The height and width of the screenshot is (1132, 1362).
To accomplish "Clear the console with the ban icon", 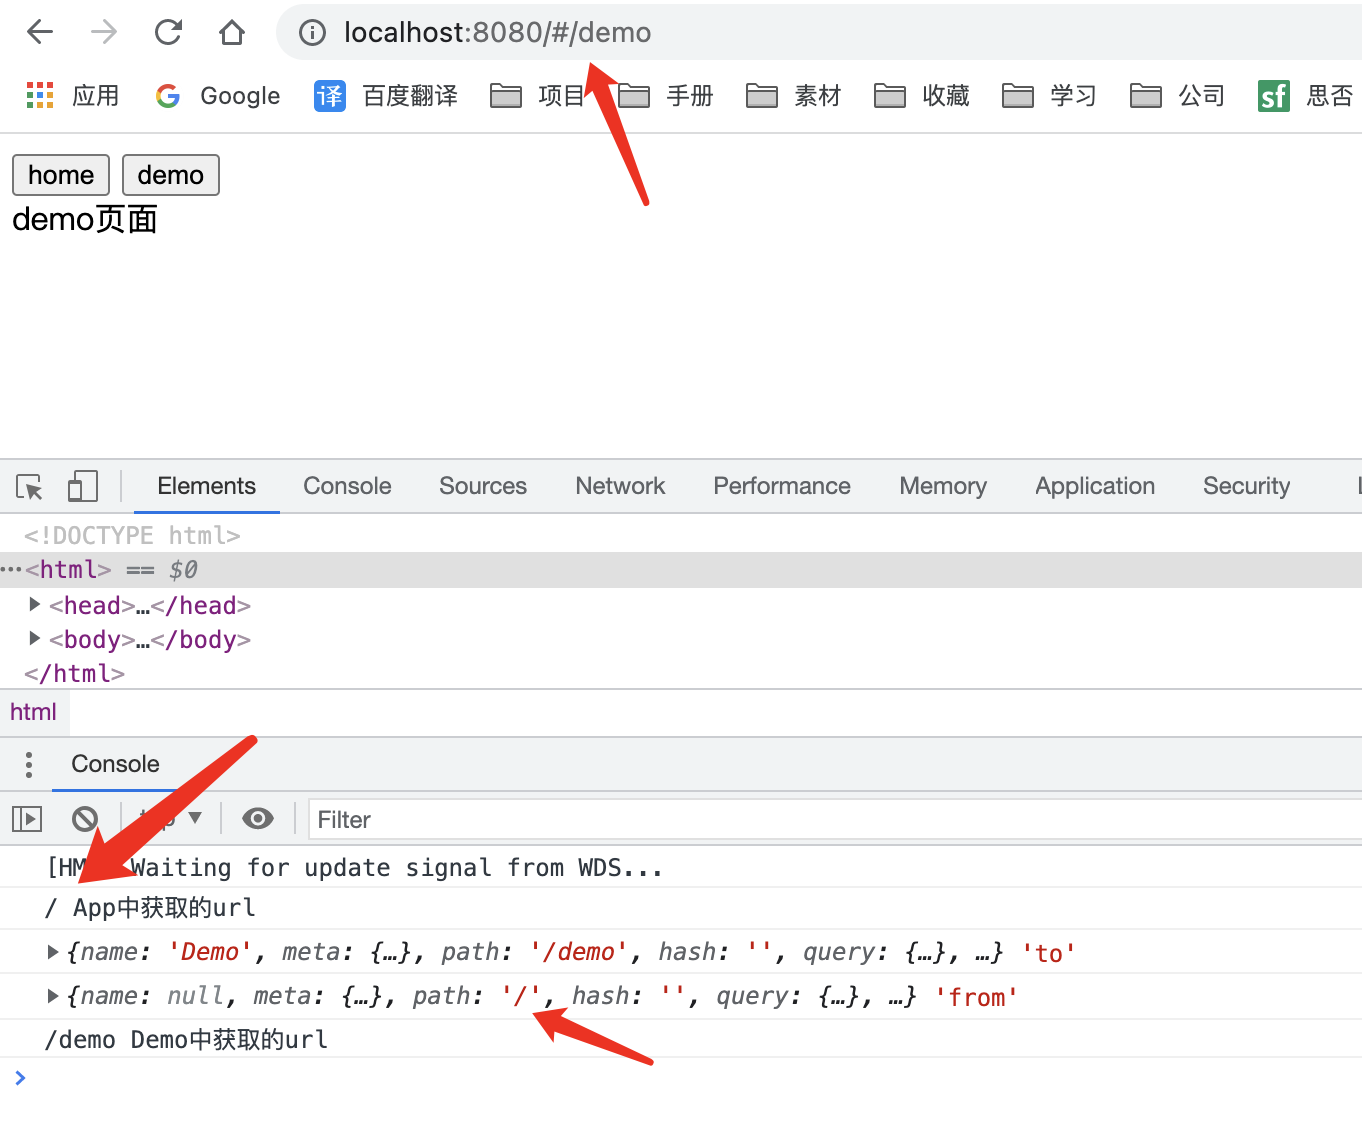I will coord(85,819).
